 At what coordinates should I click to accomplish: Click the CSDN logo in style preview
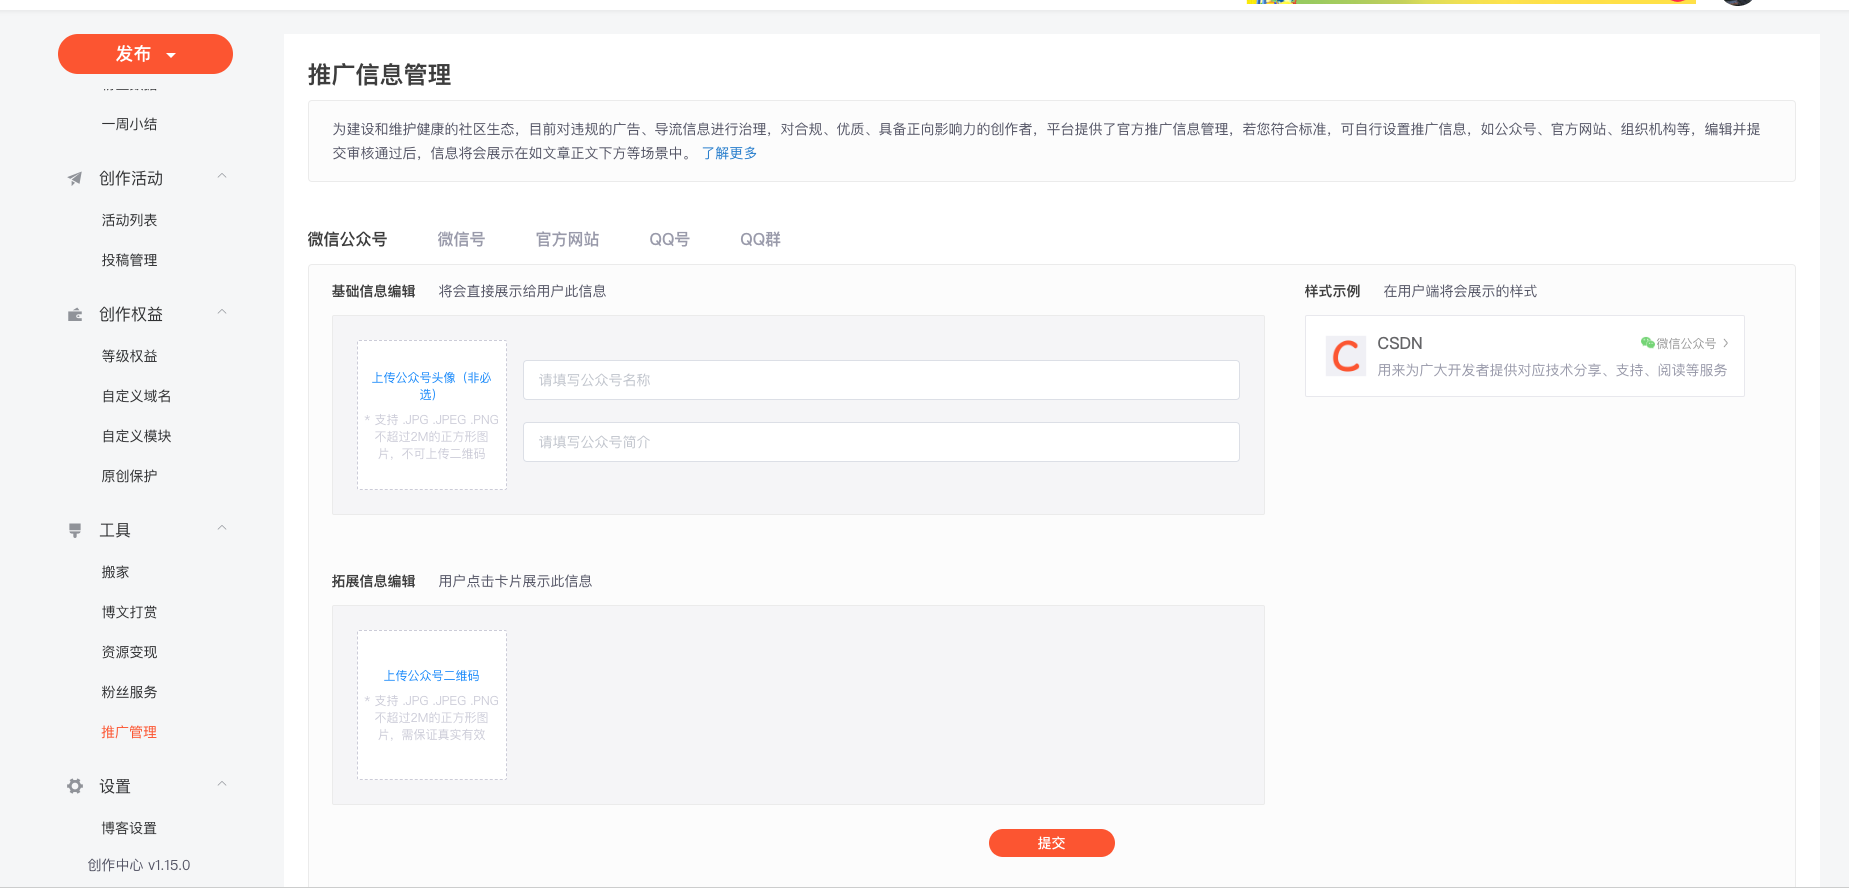tap(1346, 356)
